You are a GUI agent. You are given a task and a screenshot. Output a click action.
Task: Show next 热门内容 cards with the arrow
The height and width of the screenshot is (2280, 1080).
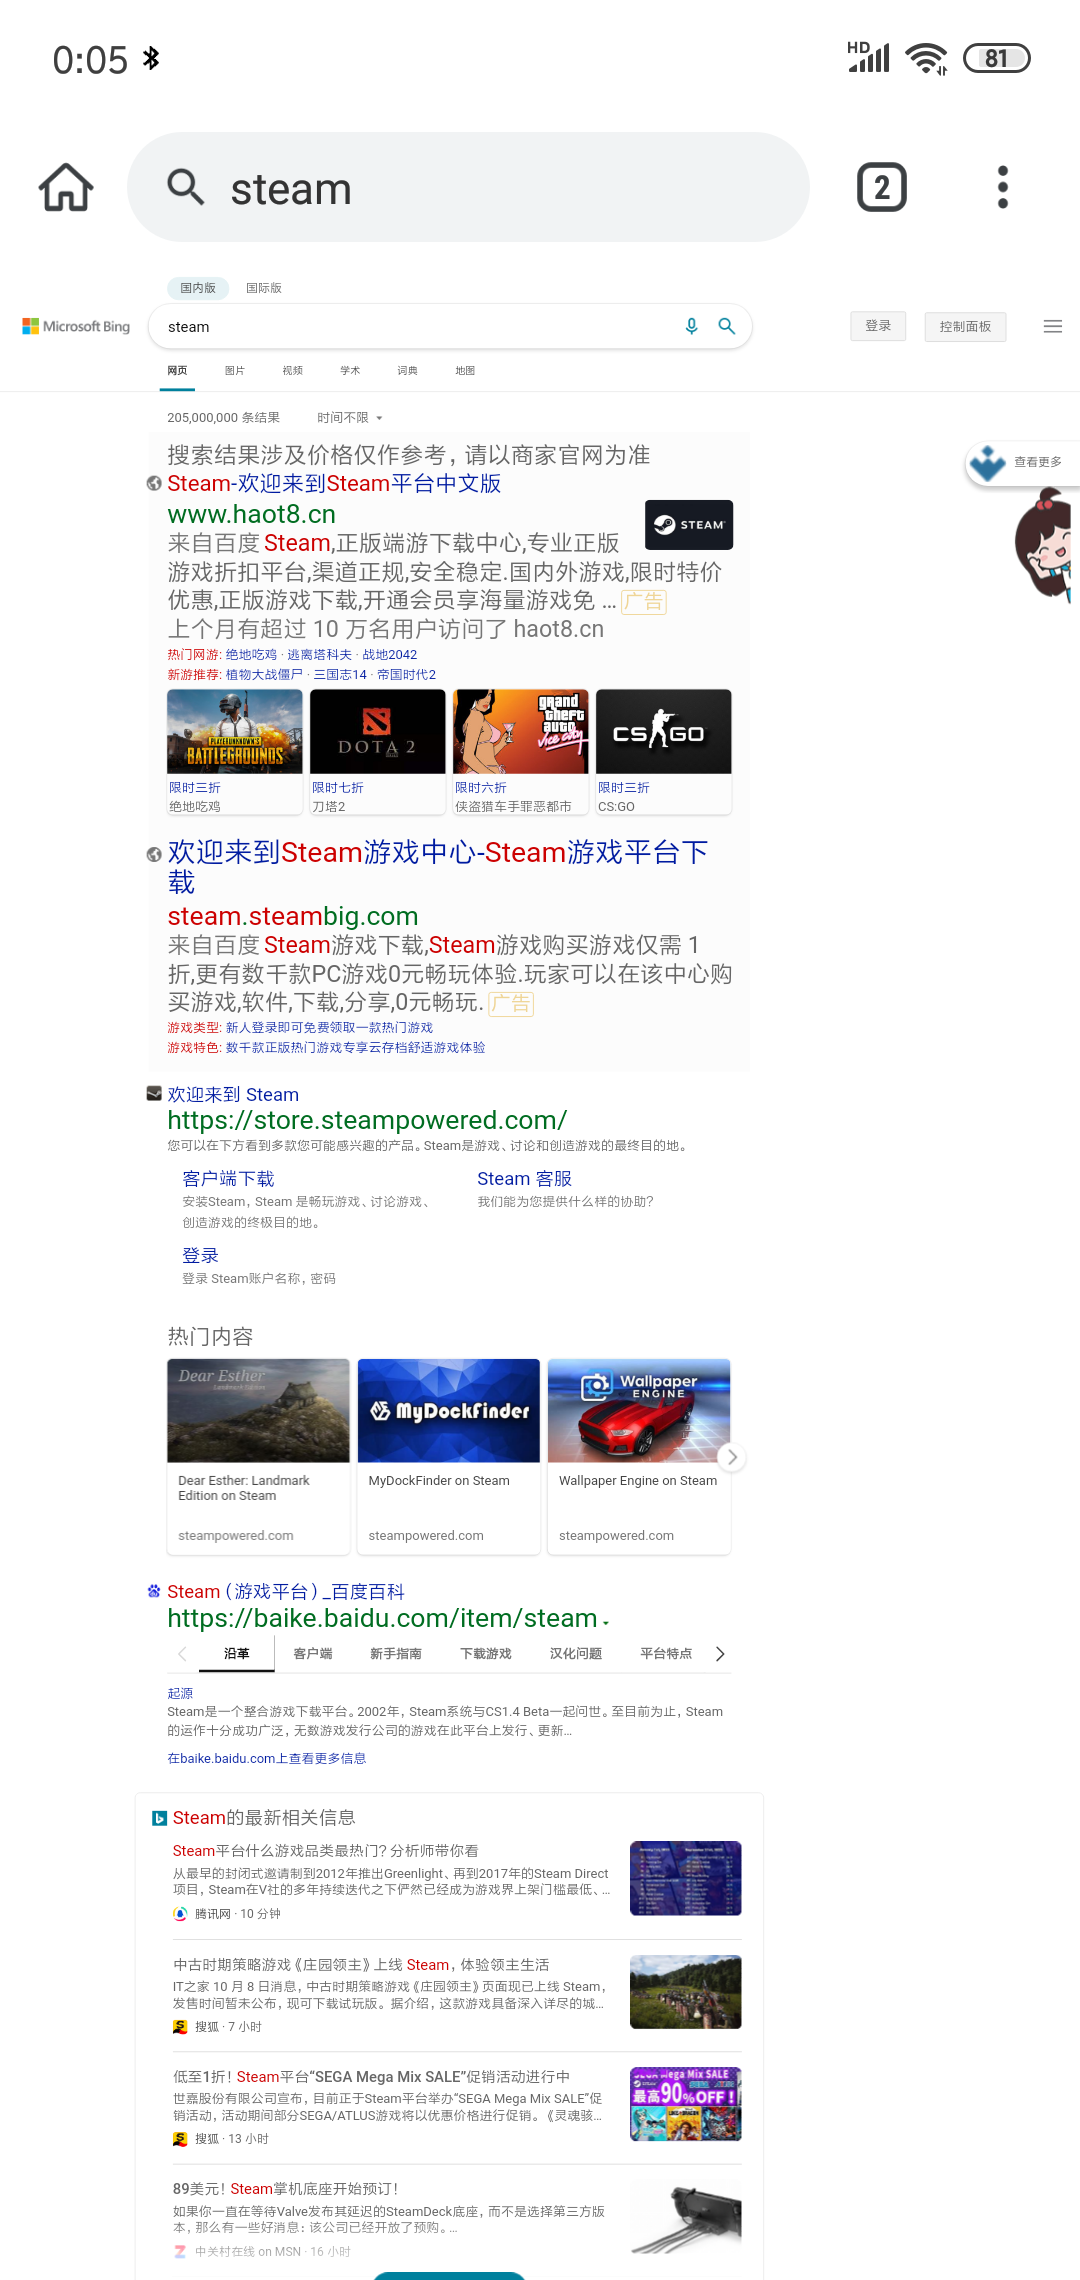732,1457
